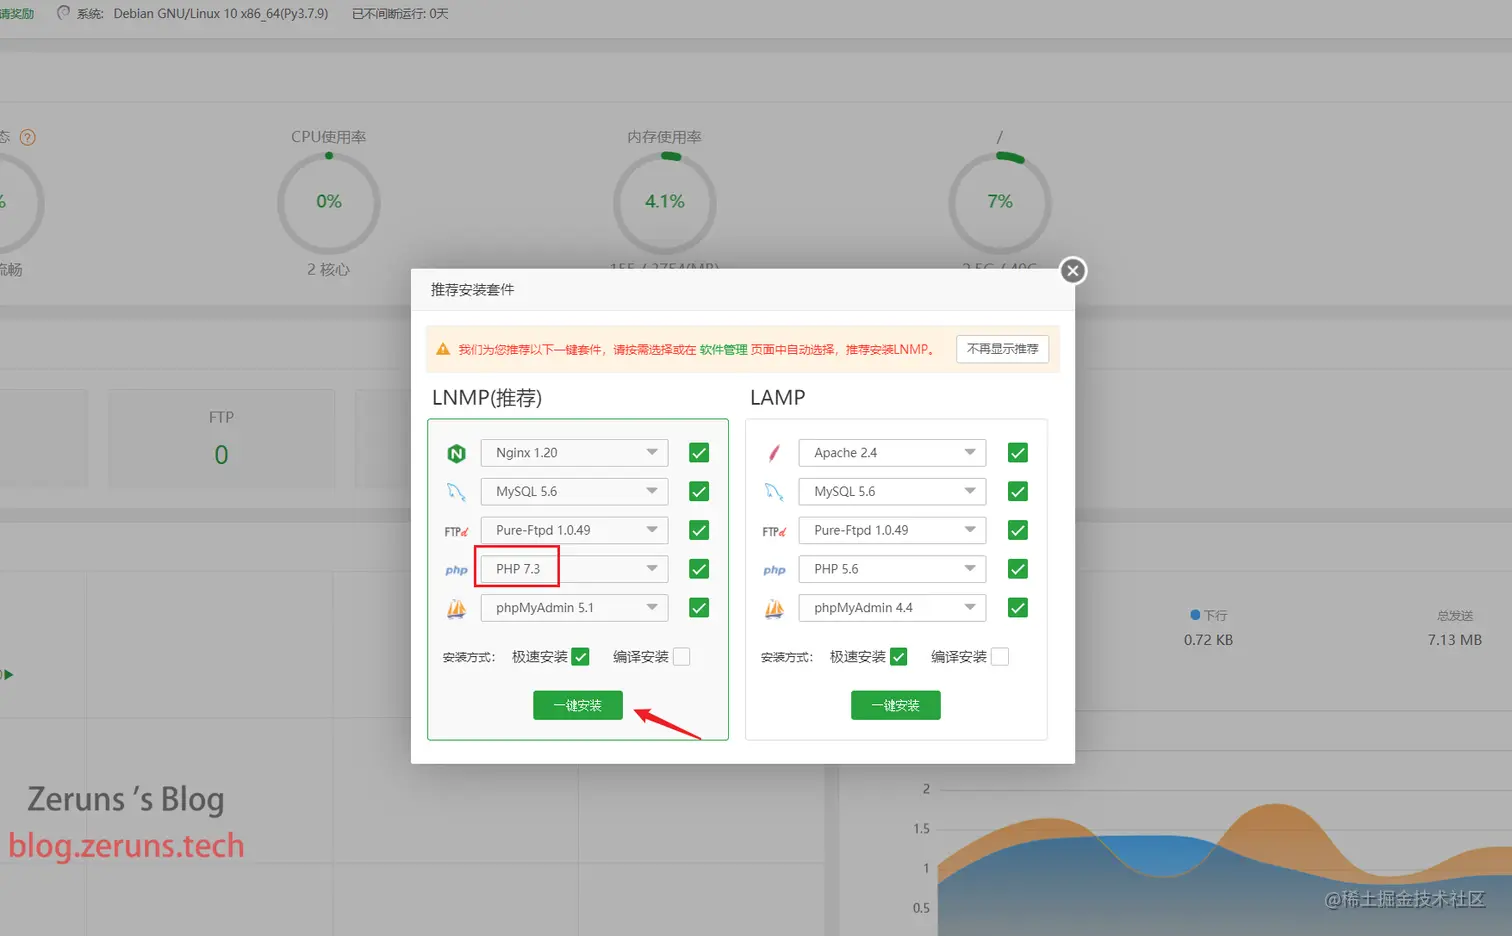Click the php icon in LNMP column
1512x936 pixels.
[x=456, y=570]
